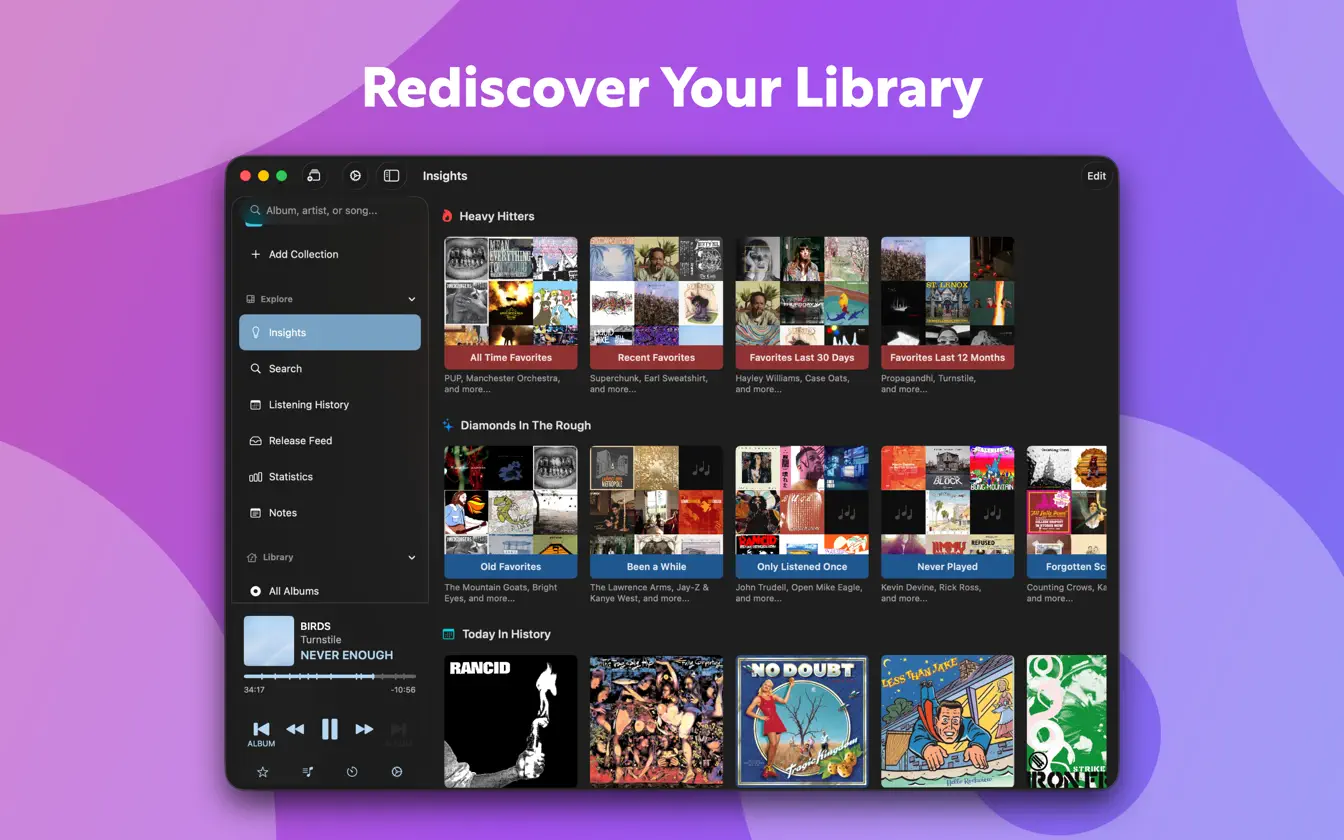Open the green Strike Anywhere album cover
This screenshot has height=840, width=1344.
click(x=1067, y=721)
